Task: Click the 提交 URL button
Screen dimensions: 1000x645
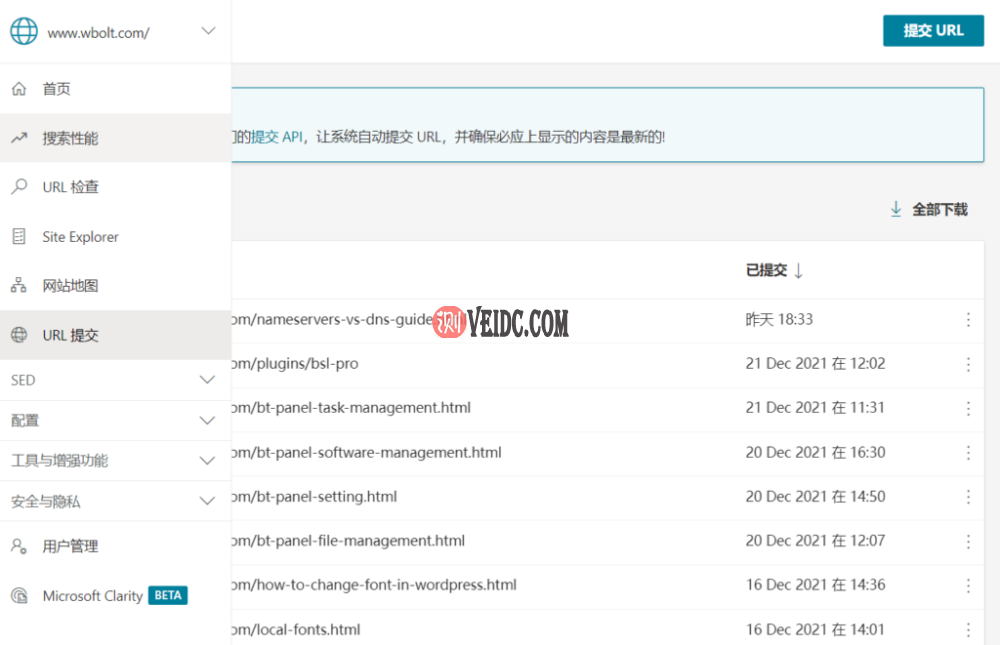Action: 933,31
